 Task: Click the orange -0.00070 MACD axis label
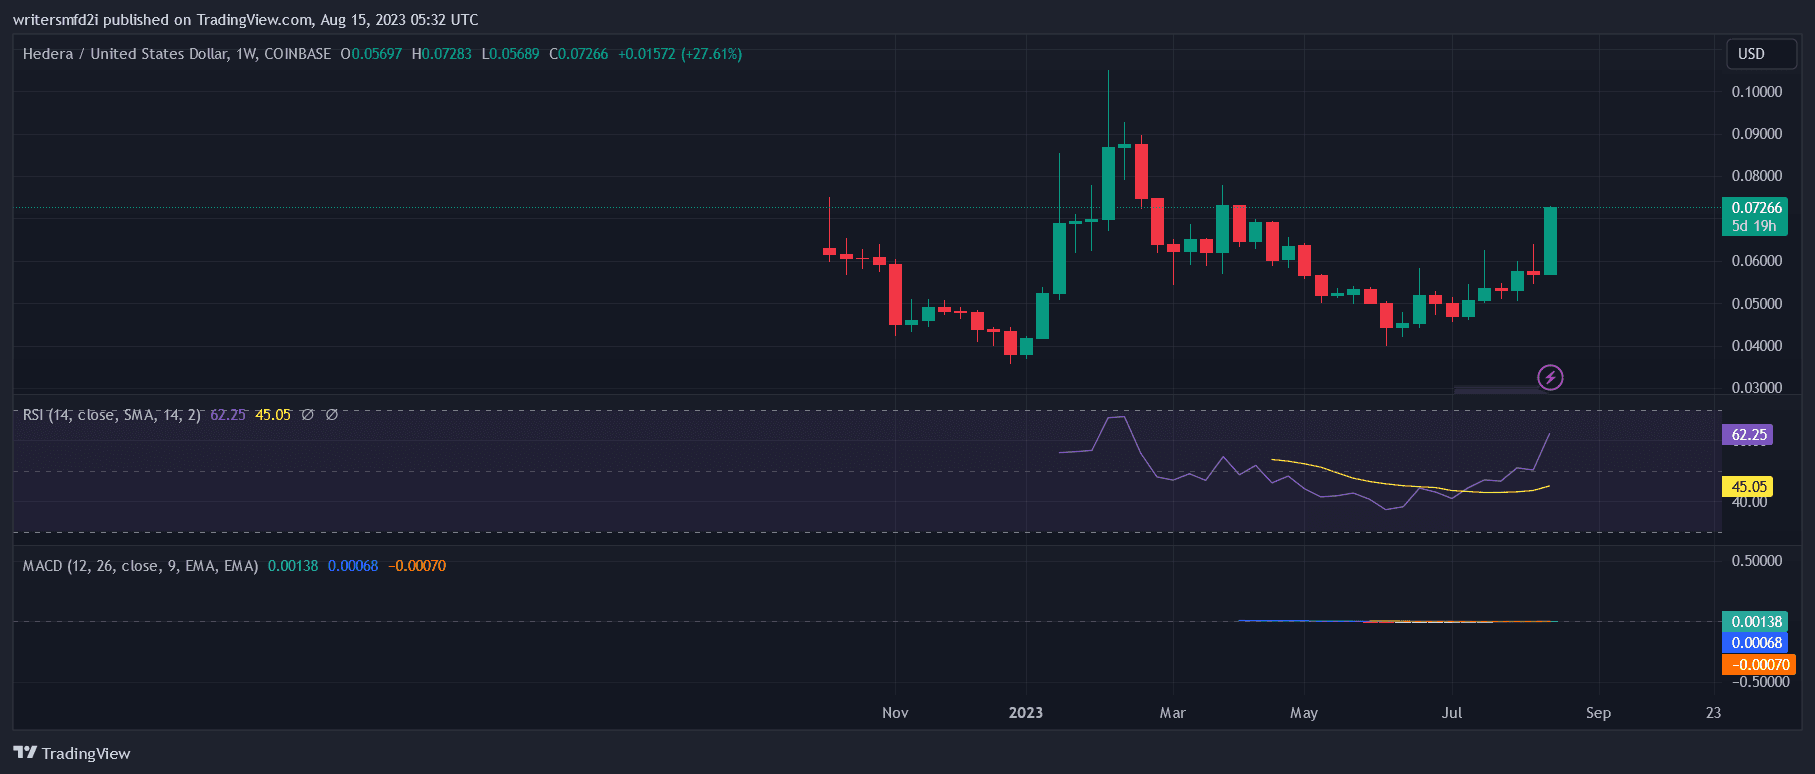click(1758, 665)
